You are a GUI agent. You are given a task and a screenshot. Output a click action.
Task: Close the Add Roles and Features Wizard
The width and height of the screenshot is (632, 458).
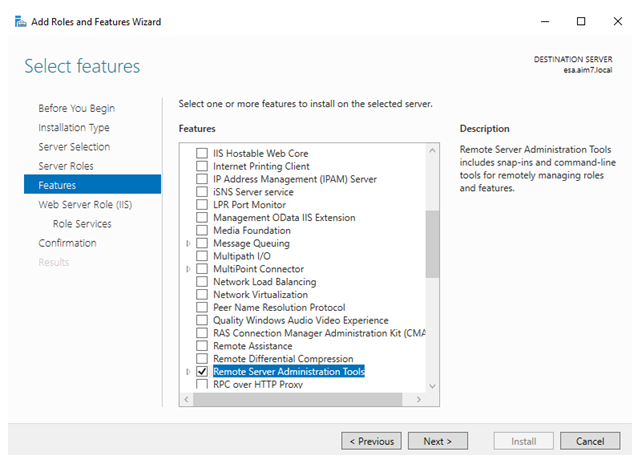[617, 21]
